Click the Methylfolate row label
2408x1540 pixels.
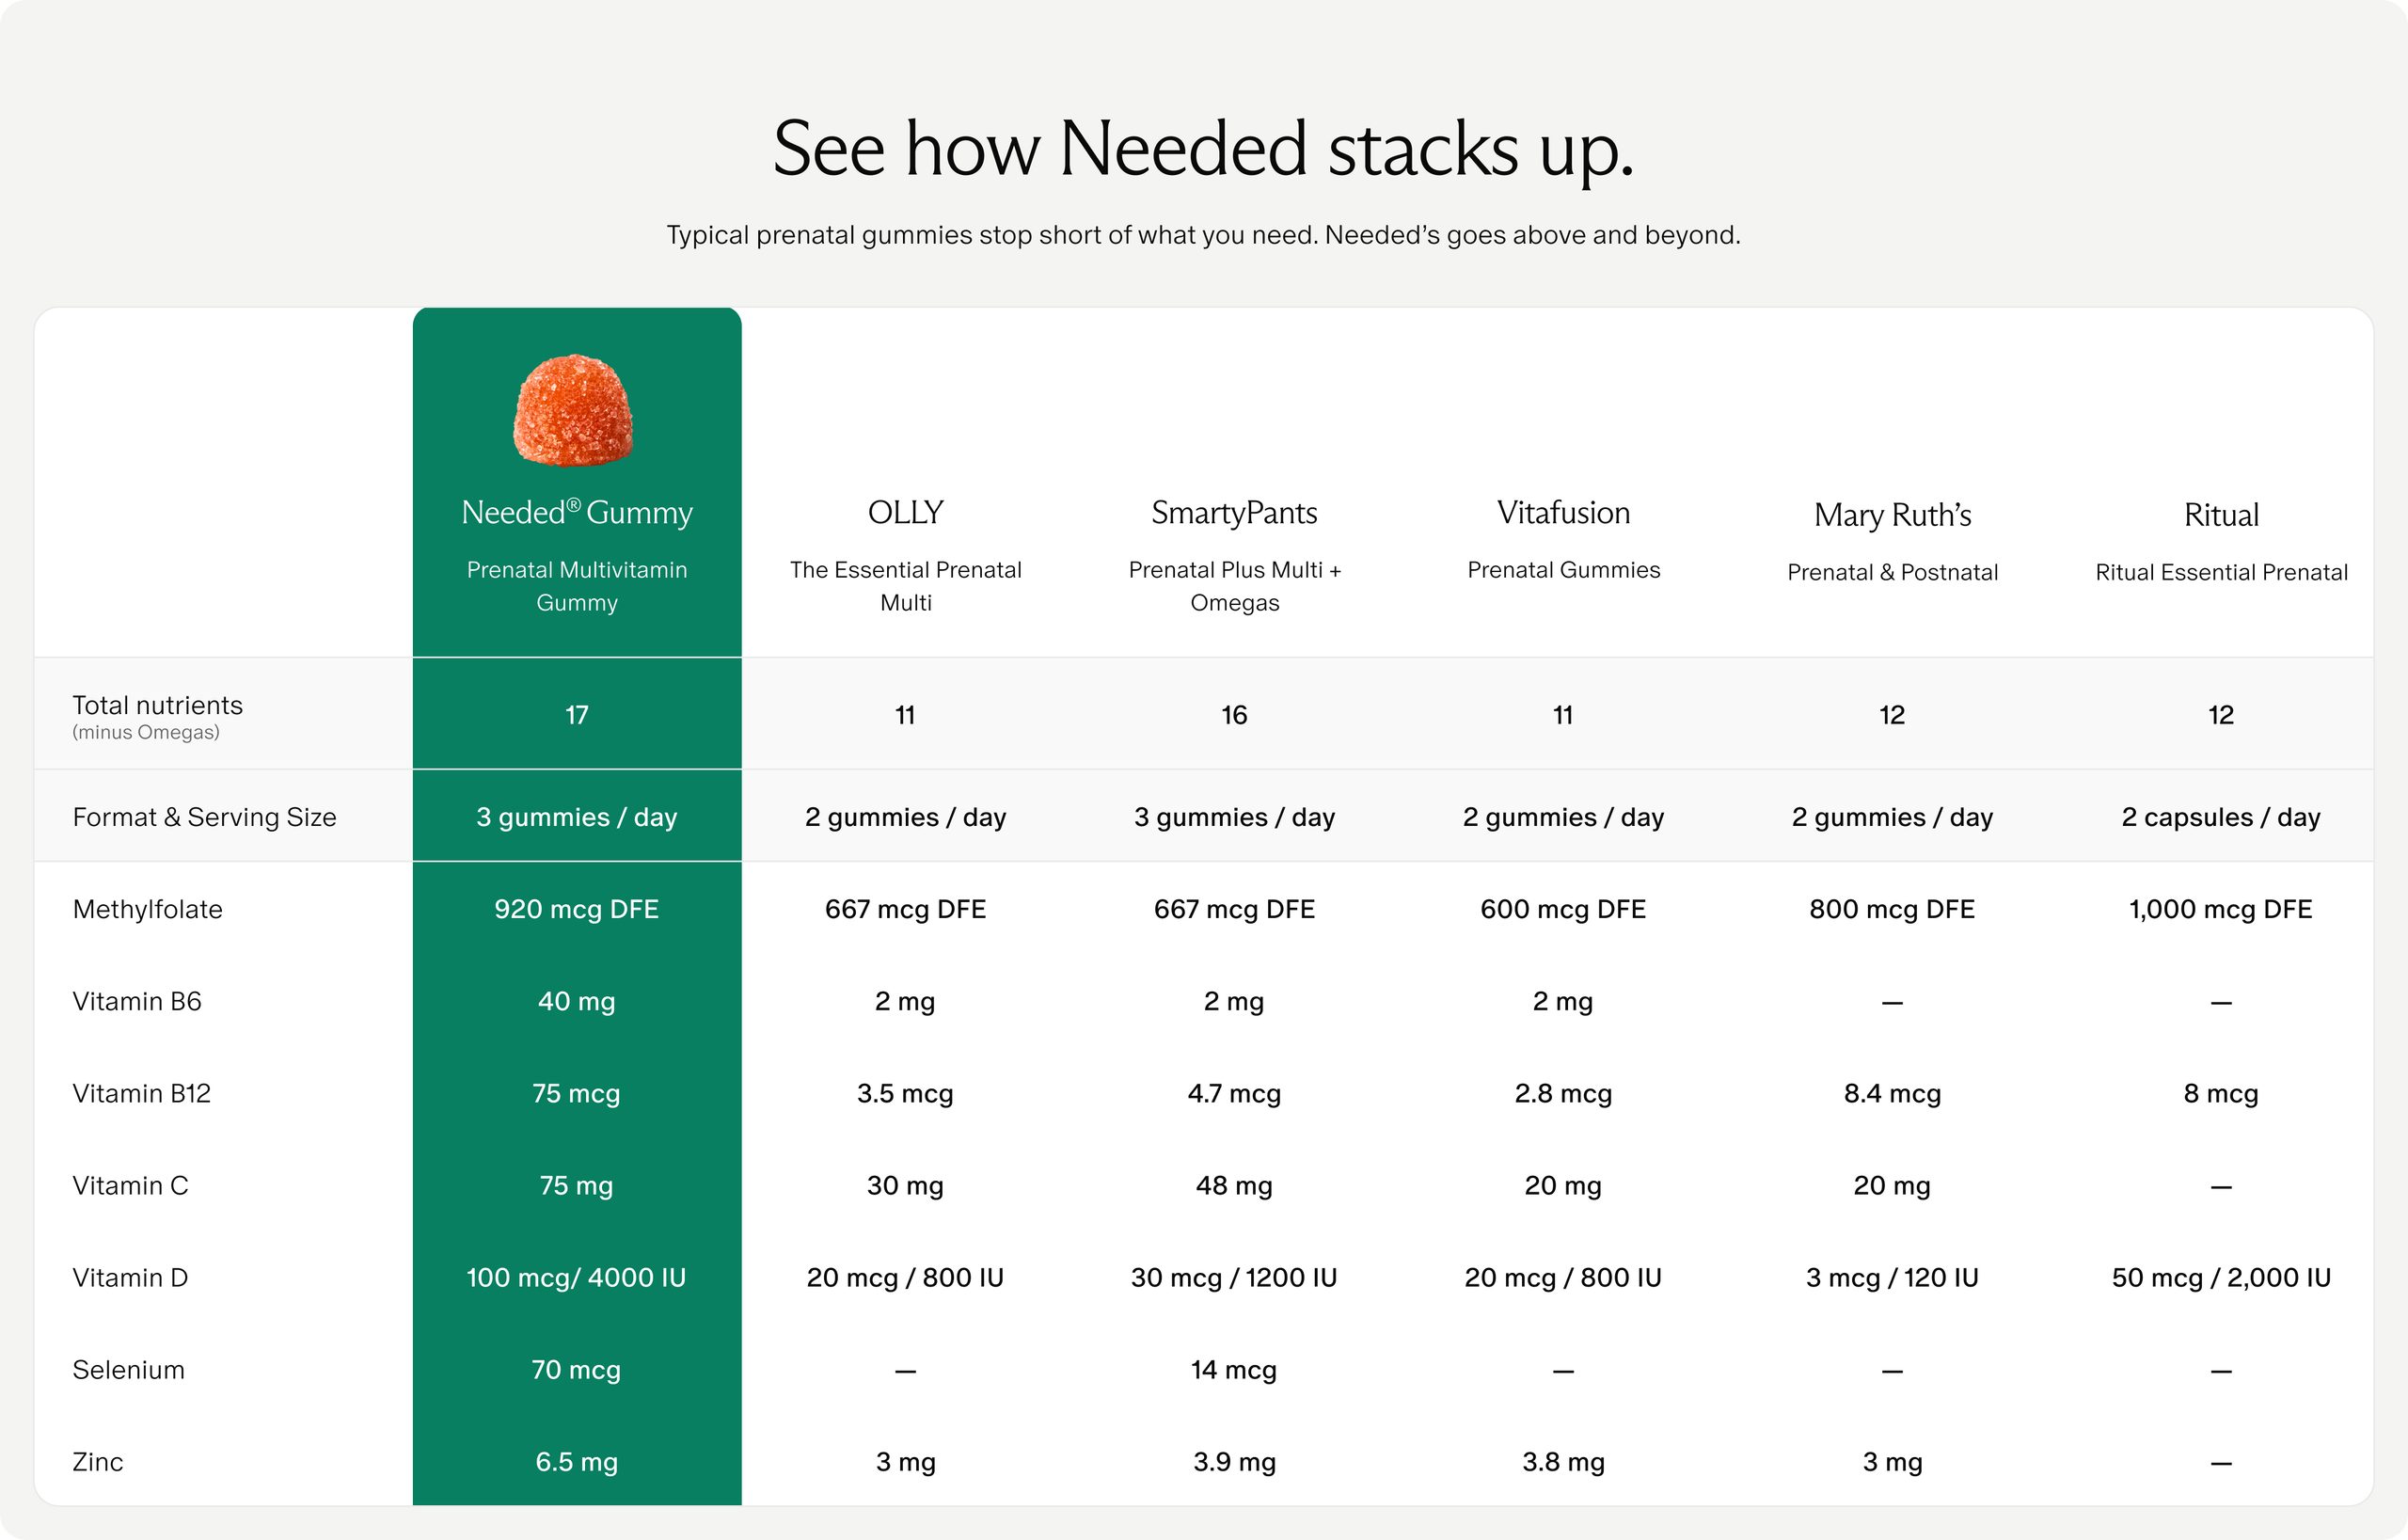[147, 909]
